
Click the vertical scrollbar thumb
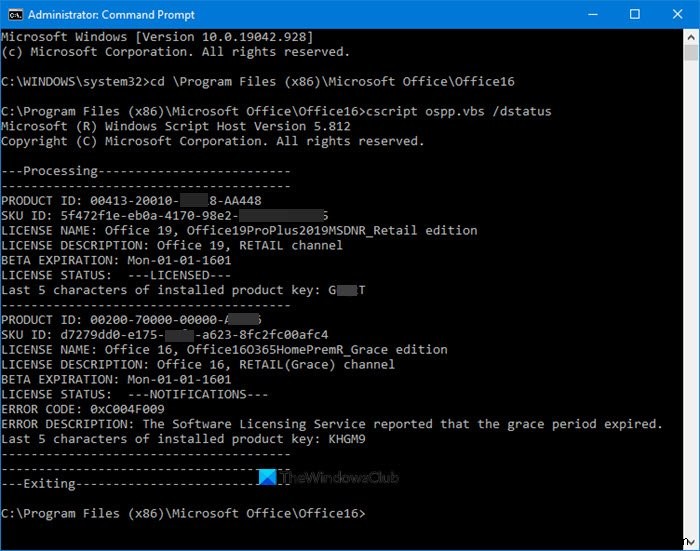[691, 53]
